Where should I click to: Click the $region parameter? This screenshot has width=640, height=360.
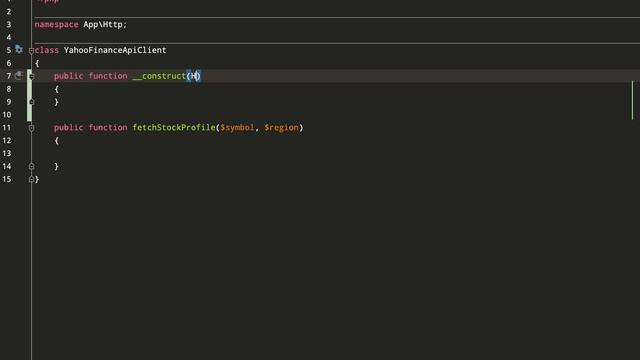click(282, 127)
